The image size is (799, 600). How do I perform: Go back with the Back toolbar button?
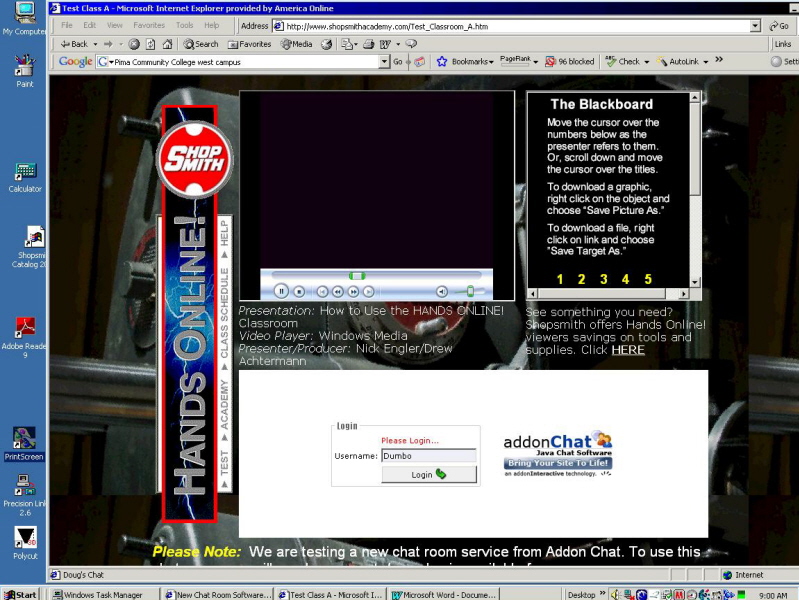74,44
